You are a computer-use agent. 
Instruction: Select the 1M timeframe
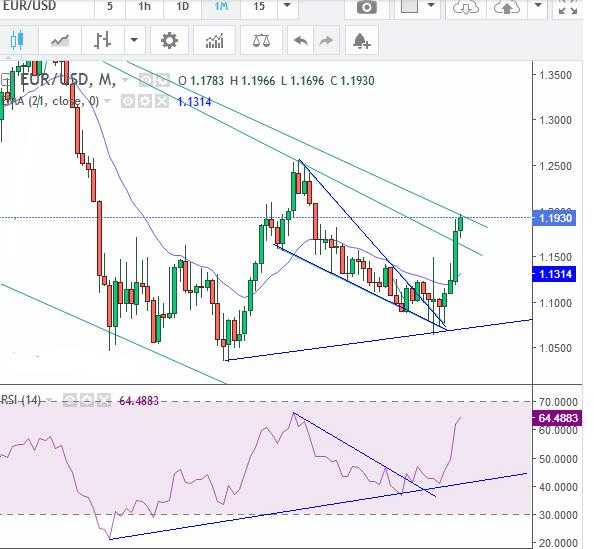click(221, 6)
